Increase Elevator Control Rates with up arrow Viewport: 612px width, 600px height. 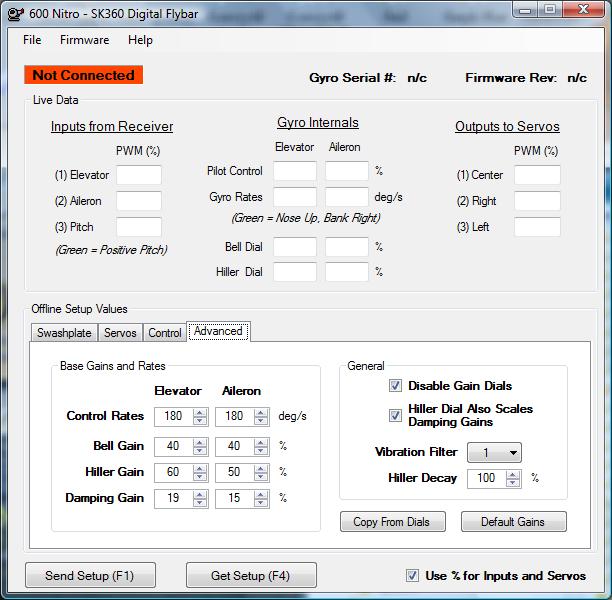point(199,411)
